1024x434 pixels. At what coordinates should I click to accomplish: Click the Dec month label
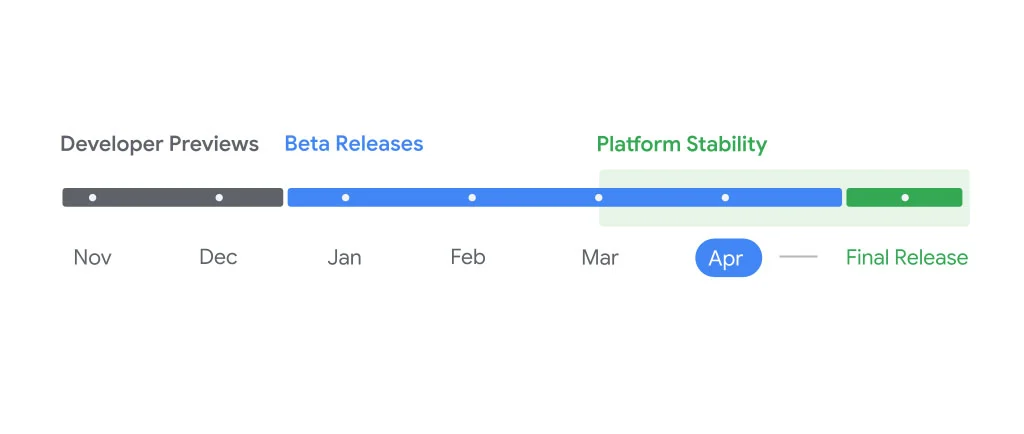(218, 258)
